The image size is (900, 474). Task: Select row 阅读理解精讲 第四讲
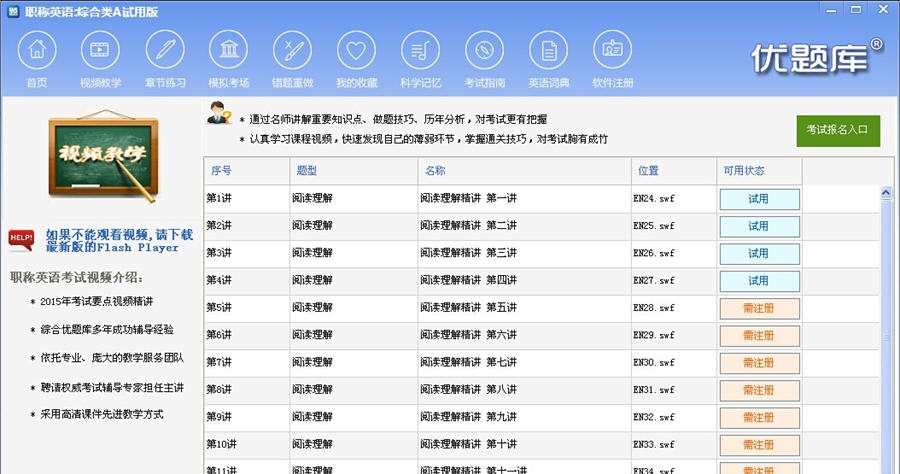(541, 281)
